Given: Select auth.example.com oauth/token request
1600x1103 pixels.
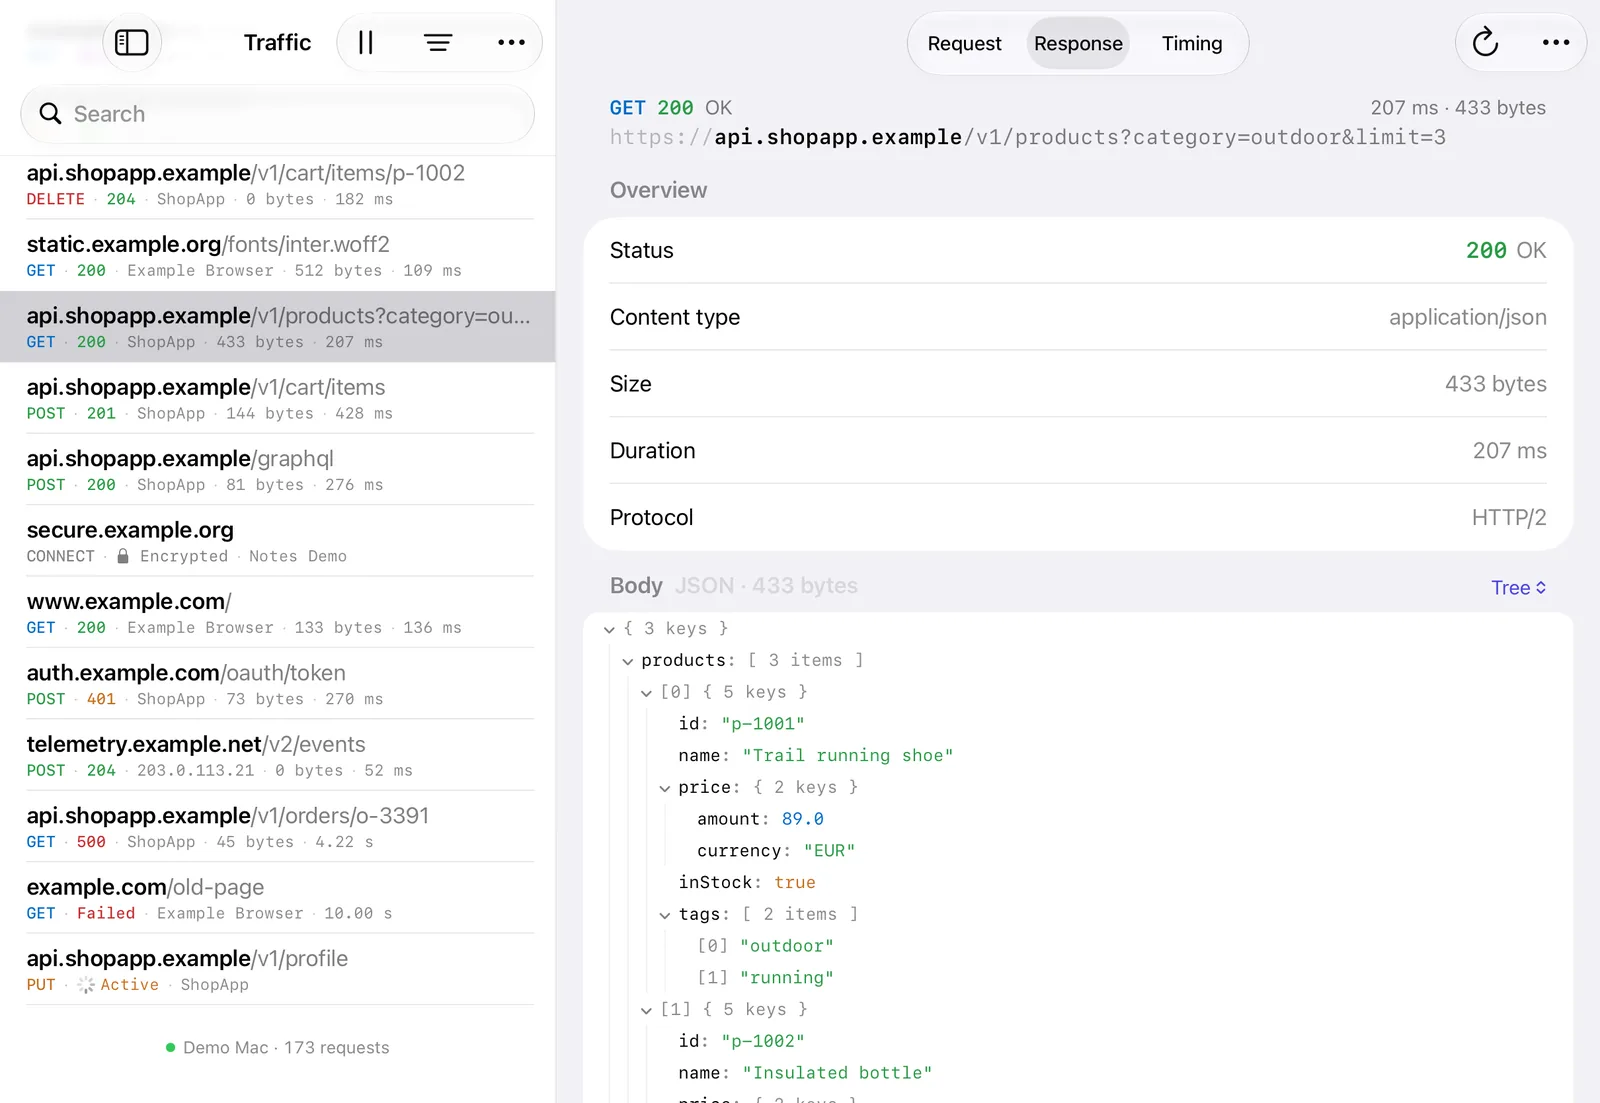Looking at the screenshot, I should [x=278, y=684].
